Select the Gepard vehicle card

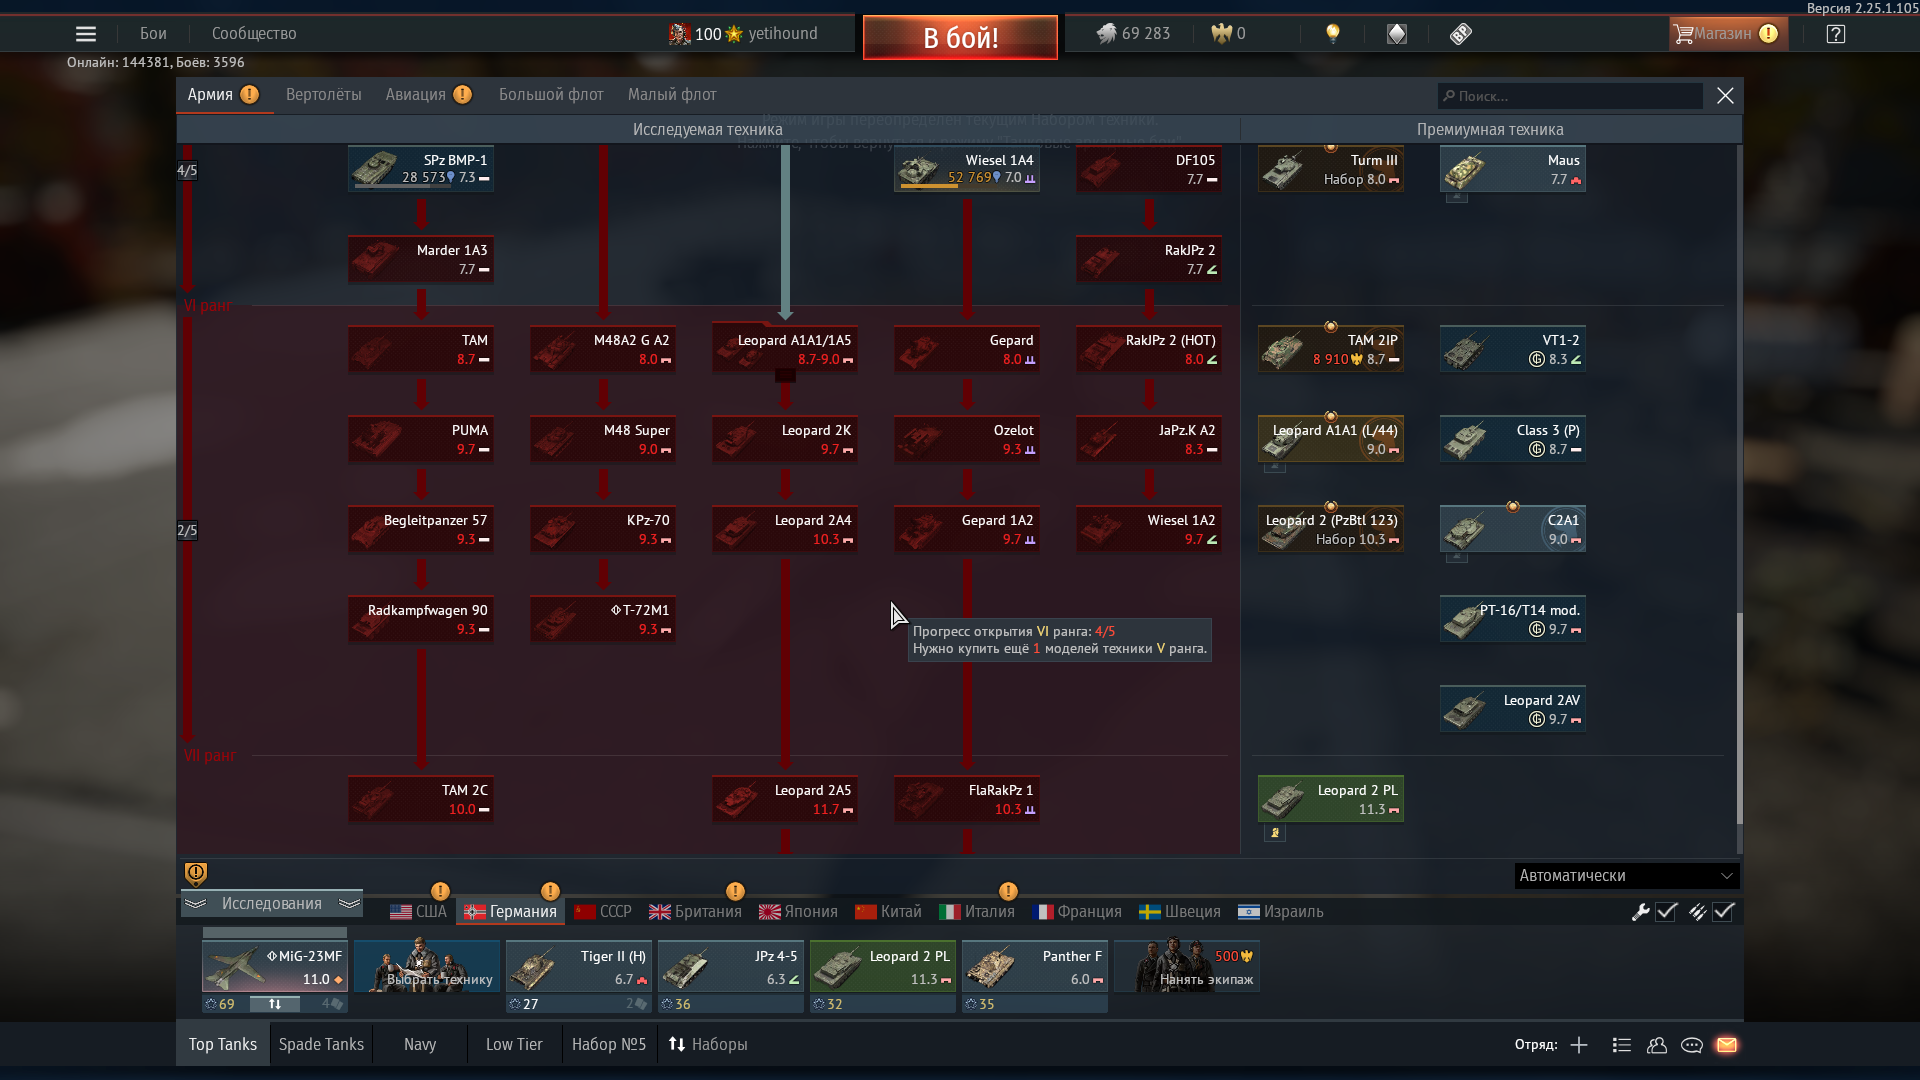point(967,349)
